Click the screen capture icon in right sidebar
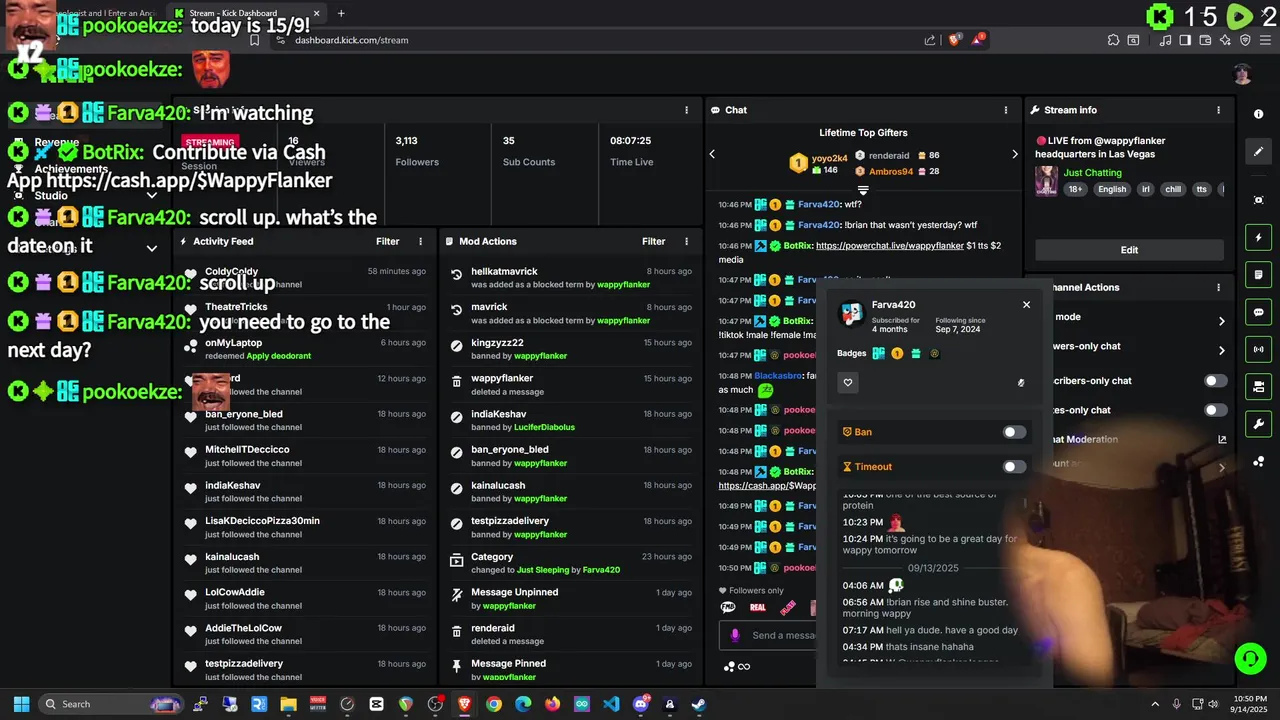 pyautogui.click(x=1258, y=200)
